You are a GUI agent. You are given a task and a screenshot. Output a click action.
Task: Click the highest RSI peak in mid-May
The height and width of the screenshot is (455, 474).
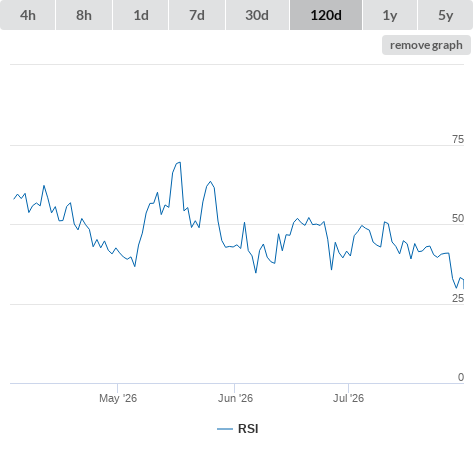(x=180, y=162)
